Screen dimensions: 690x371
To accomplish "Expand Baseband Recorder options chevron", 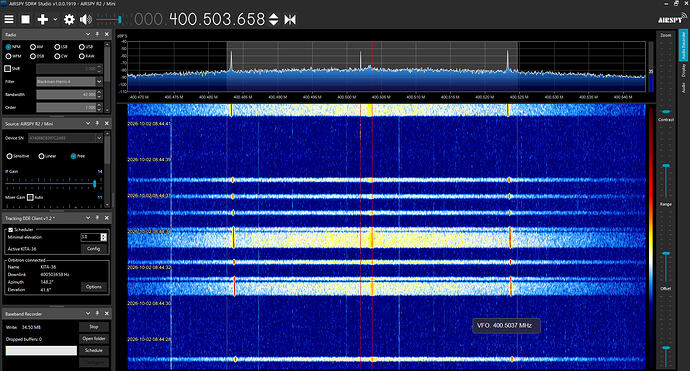I will [x=88, y=313].
